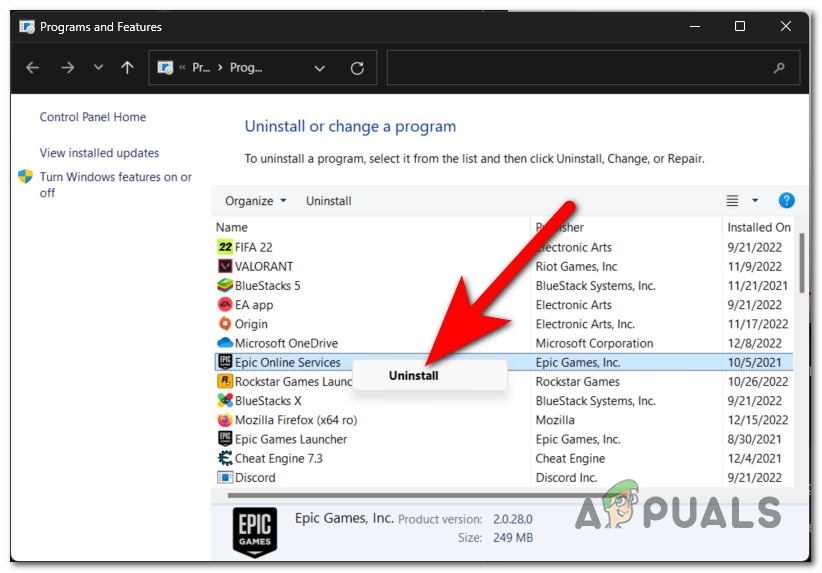Click the Microsoft Corporation publisher cell
The width and height of the screenshot is (822, 573).
tap(594, 343)
